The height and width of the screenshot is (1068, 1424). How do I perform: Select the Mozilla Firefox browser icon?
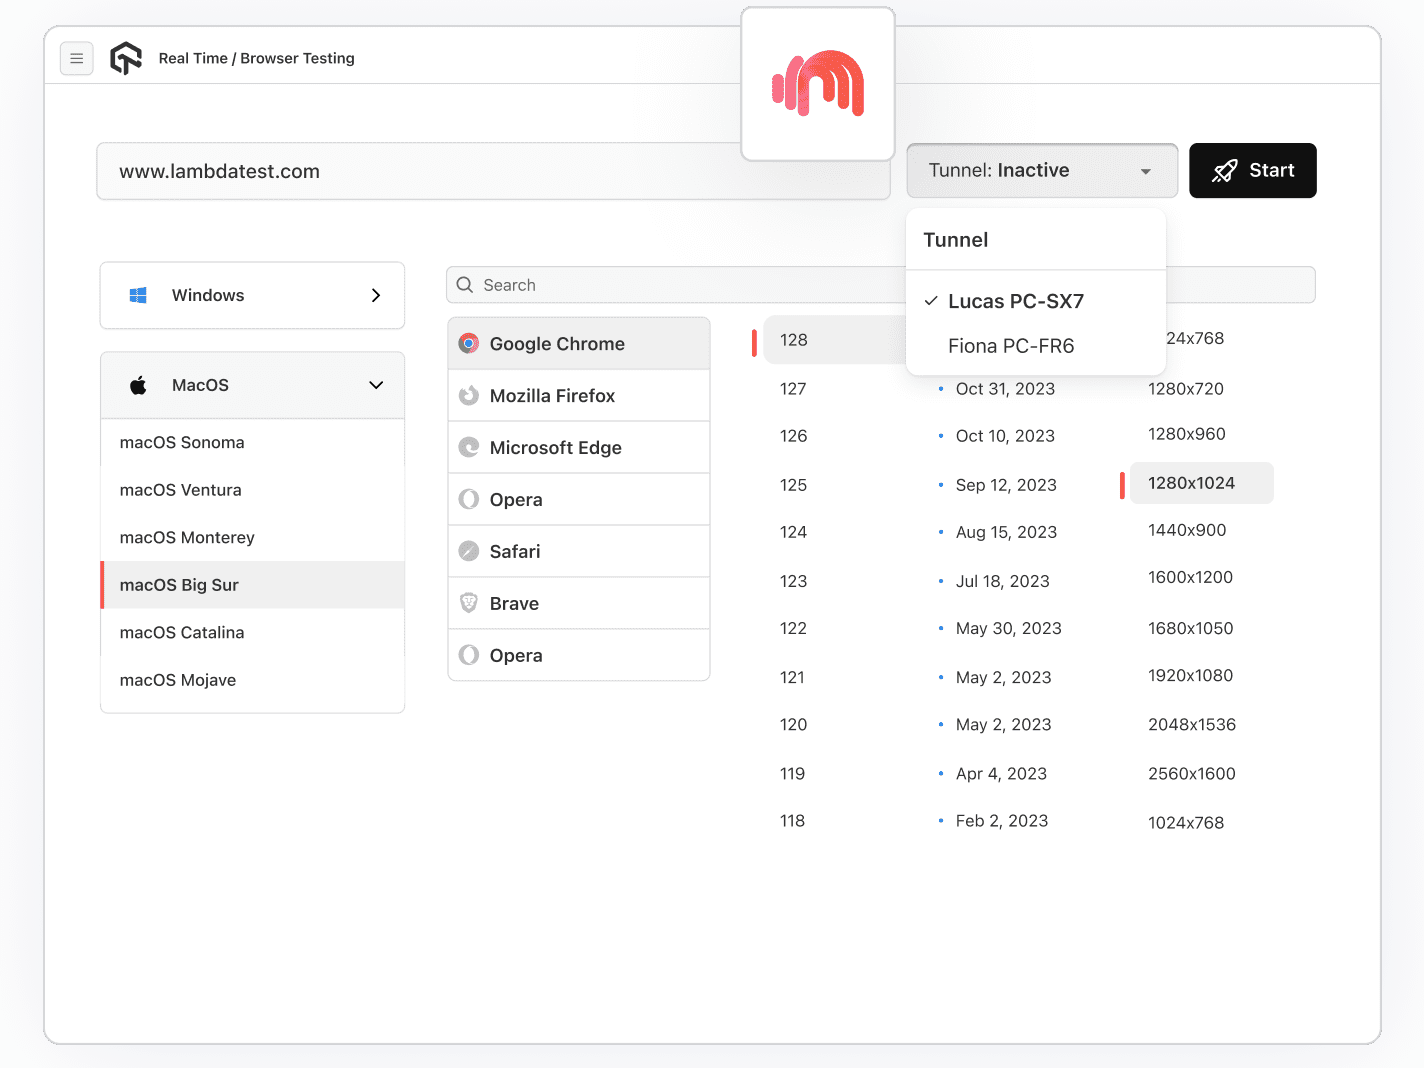(468, 395)
